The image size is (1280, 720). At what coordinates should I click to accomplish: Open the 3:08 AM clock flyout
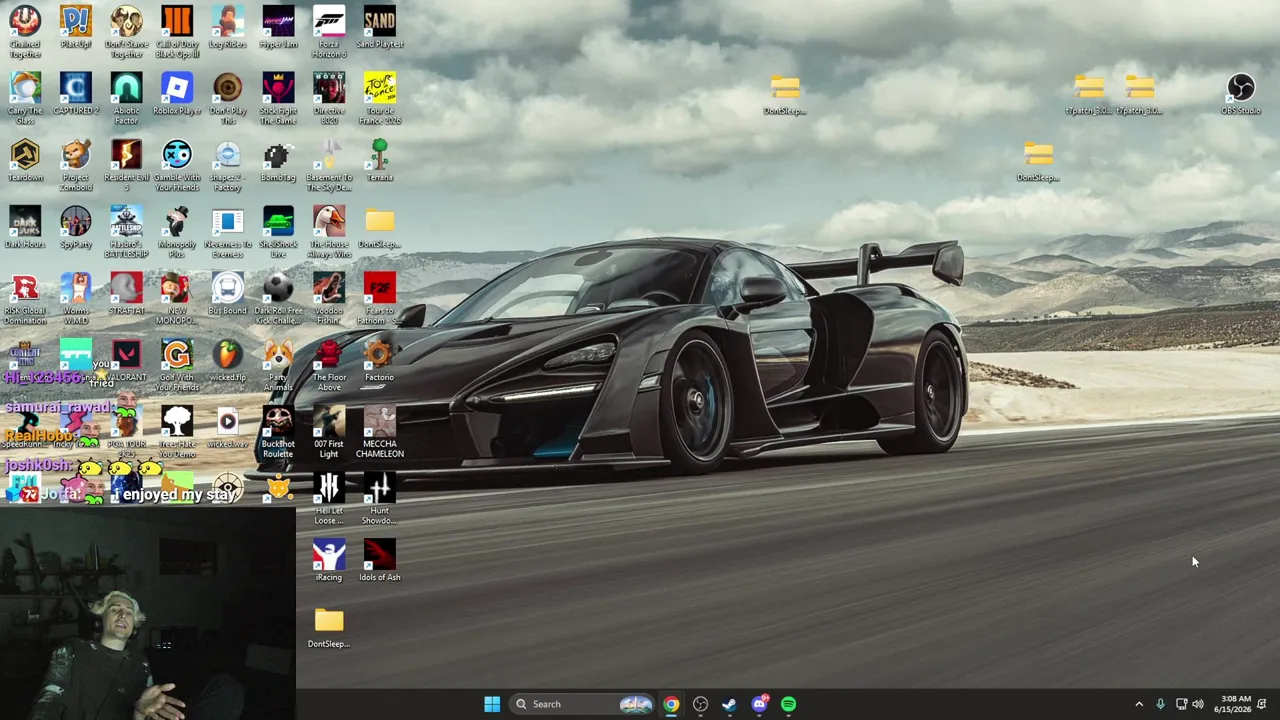[1235, 704]
